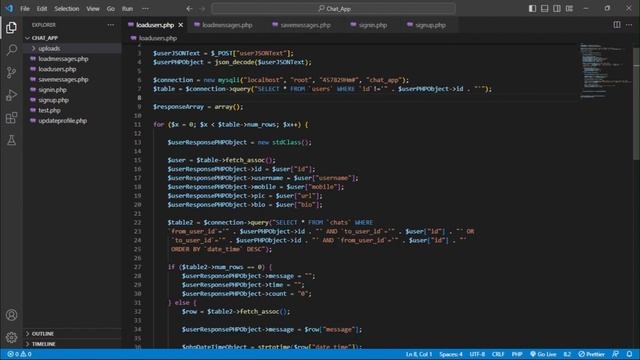Open the Testing flask view
This screenshot has width=640, height=360.
[11, 140]
